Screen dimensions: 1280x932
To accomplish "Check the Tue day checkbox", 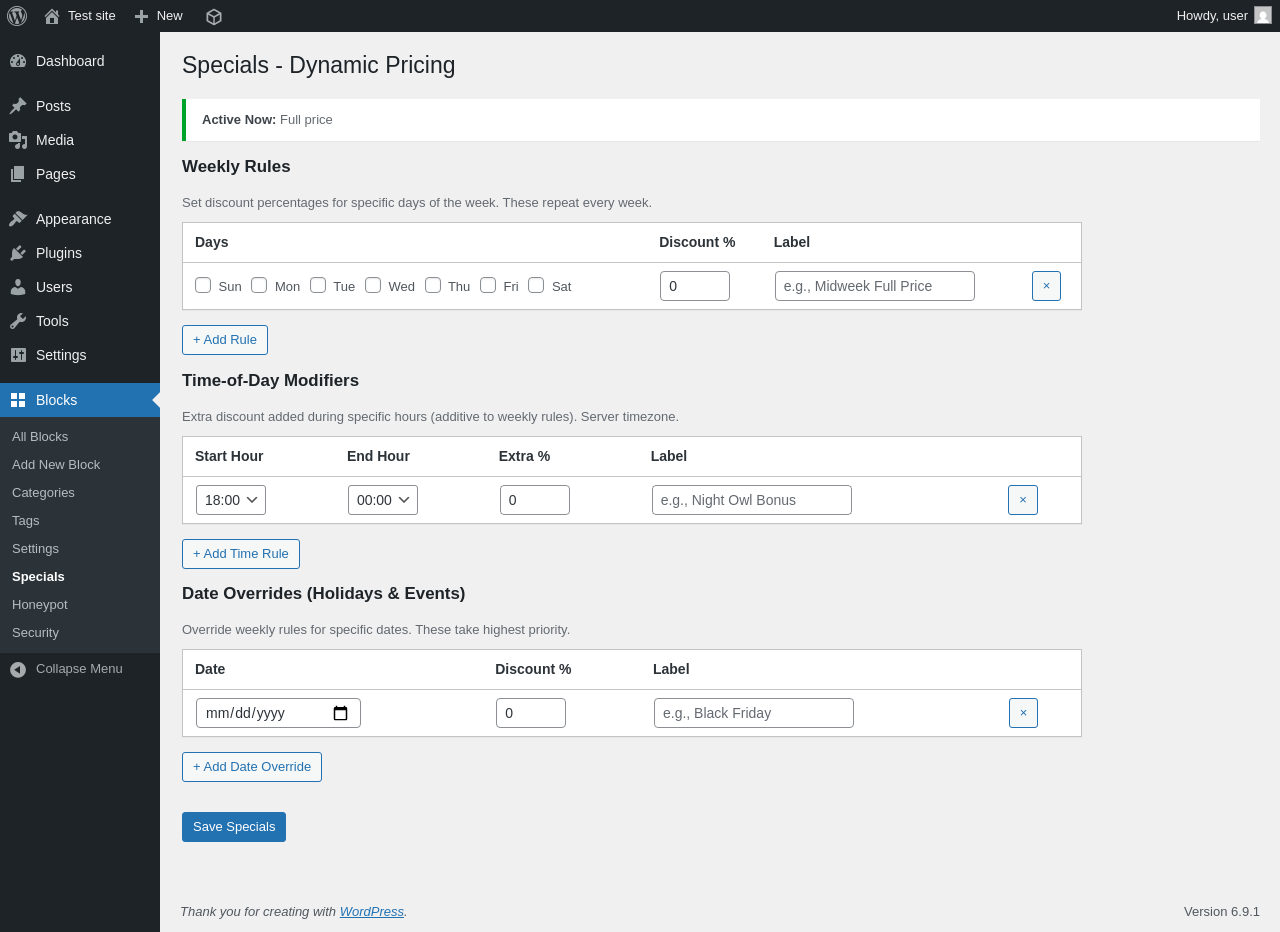I will click(x=318, y=285).
